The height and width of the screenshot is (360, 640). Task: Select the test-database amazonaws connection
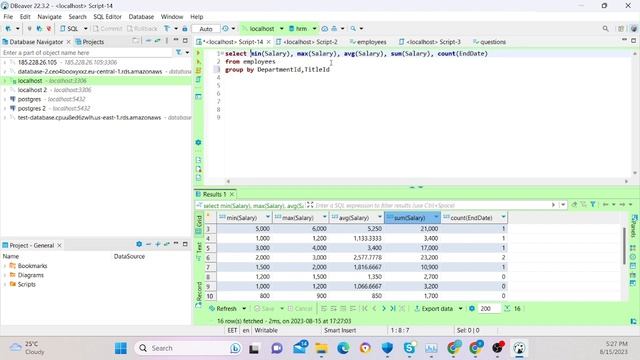click(x=90, y=118)
